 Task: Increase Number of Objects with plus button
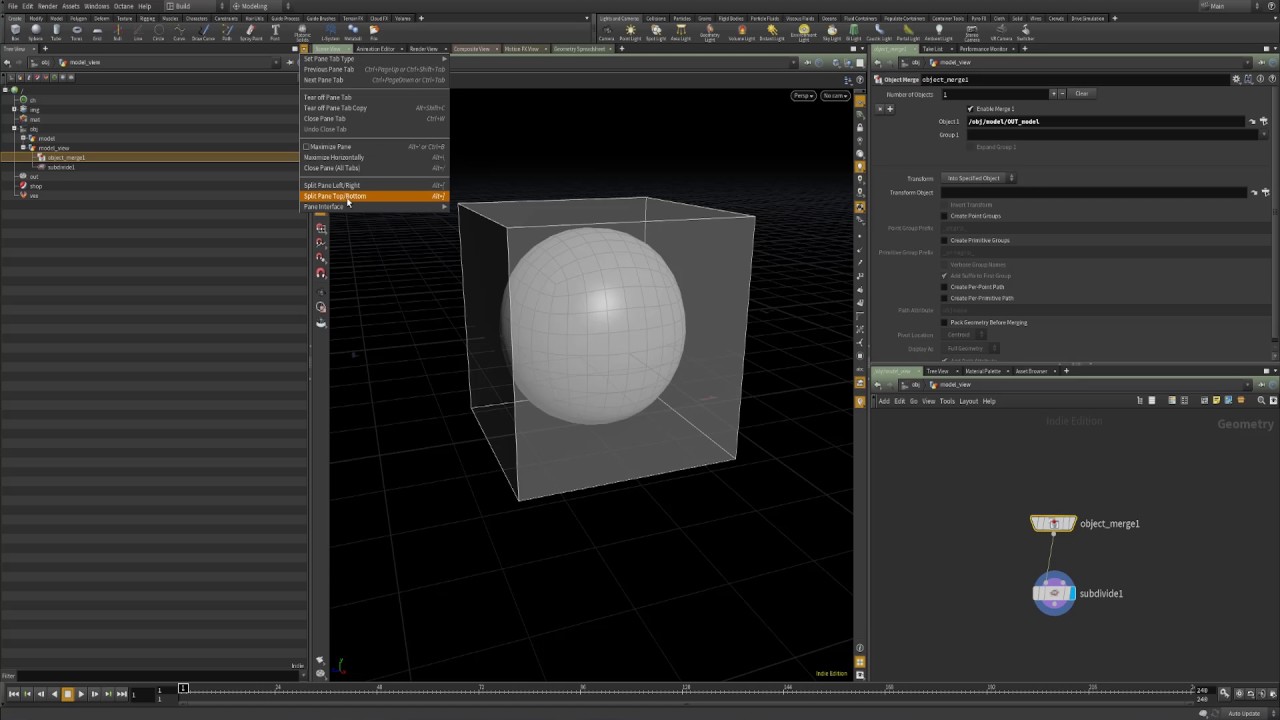coord(1052,94)
